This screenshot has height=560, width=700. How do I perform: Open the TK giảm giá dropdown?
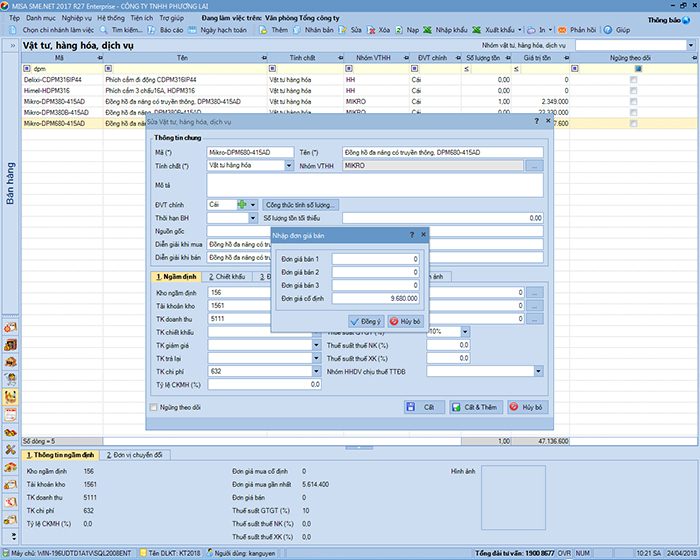pos(316,345)
